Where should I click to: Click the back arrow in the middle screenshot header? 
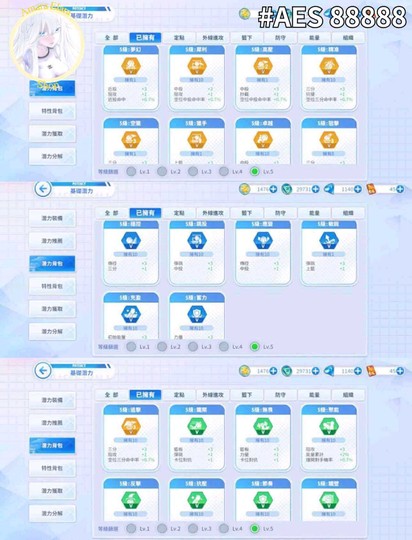(43, 189)
